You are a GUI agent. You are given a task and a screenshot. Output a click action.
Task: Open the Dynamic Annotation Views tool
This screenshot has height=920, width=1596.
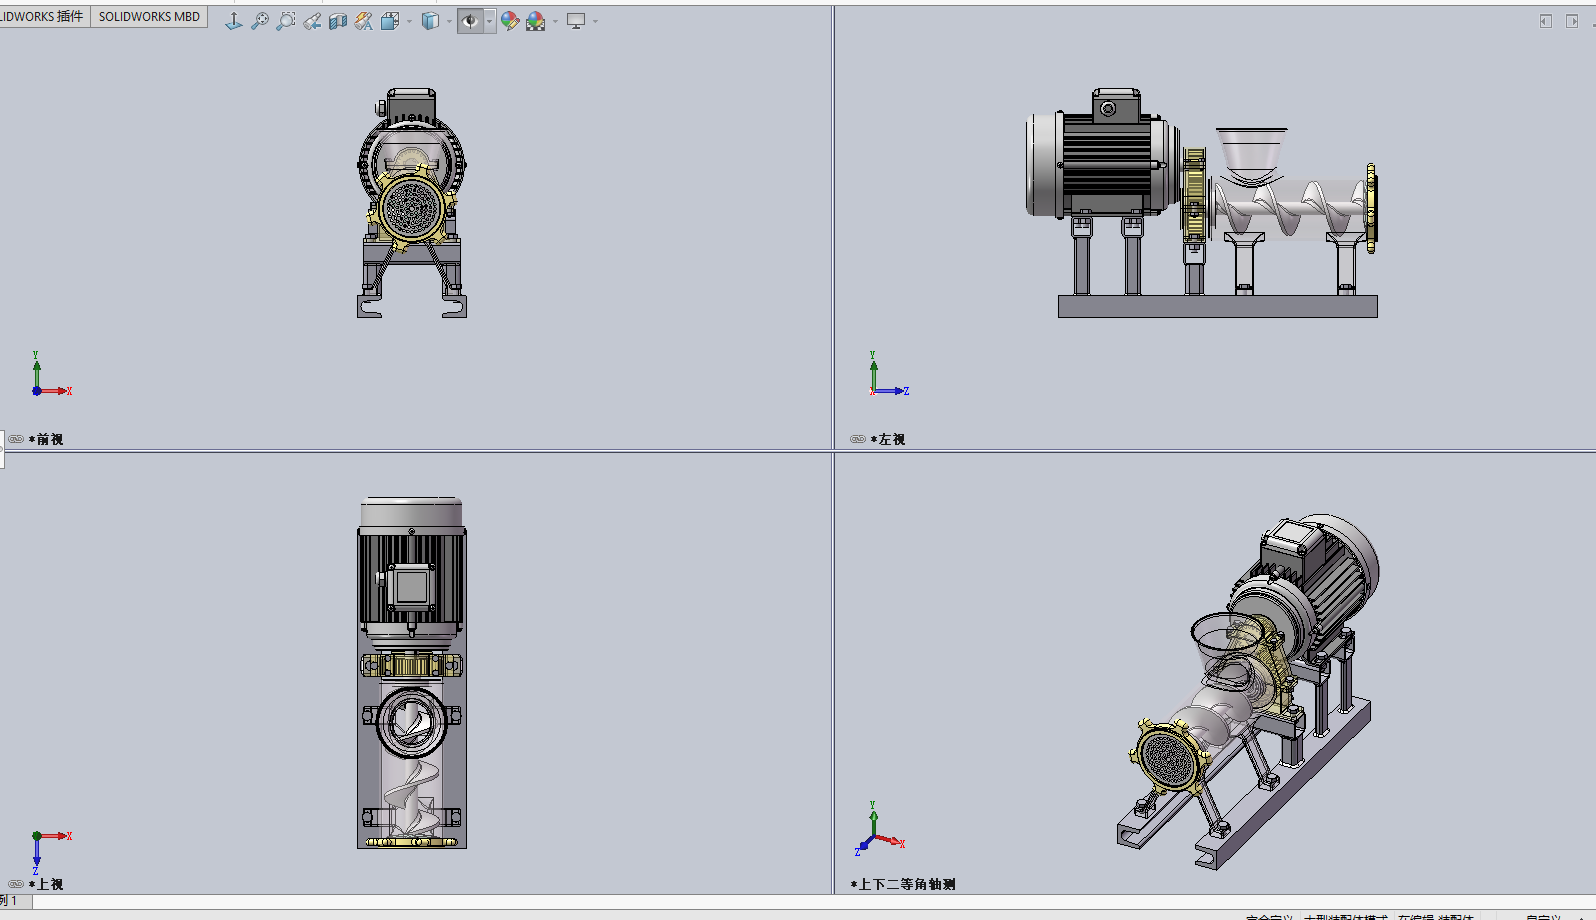coord(364,21)
